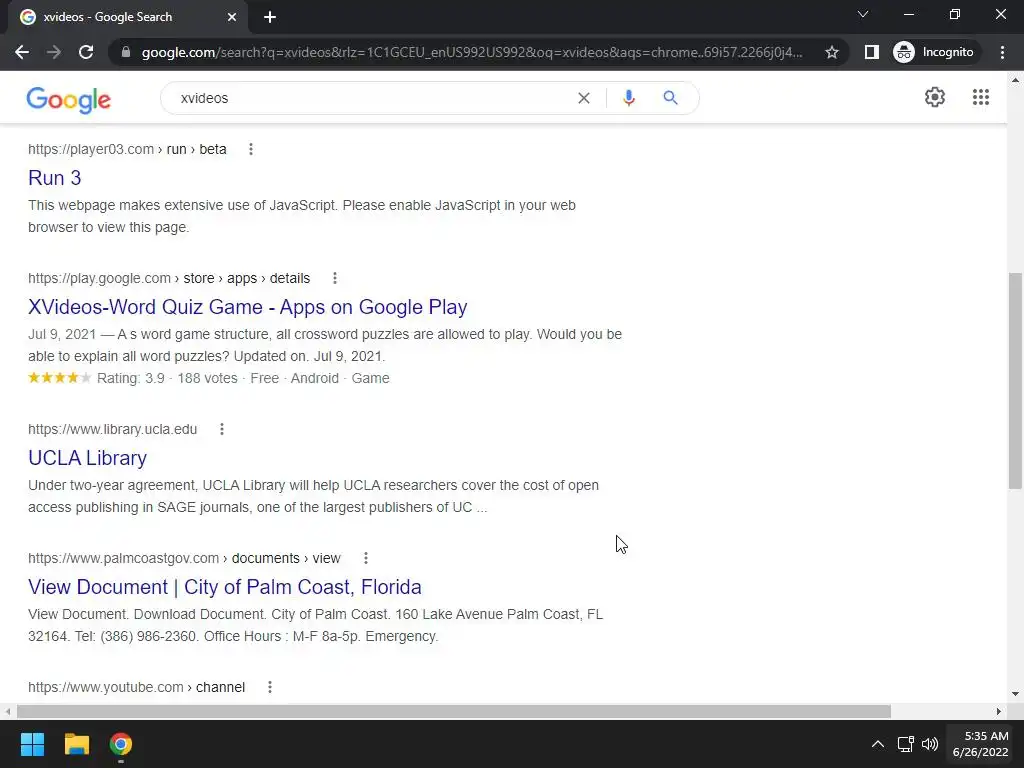The width and height of the screenshot is (1024, 768).
Task: Click the scroll-up arrow on vertical scrollbar
Action: [x=1015, y=80]
